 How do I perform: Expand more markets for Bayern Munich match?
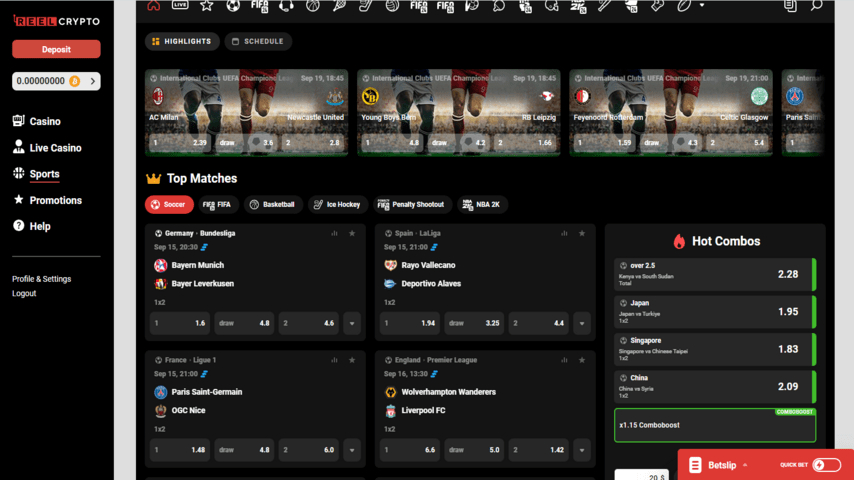[x=352, y=323]
